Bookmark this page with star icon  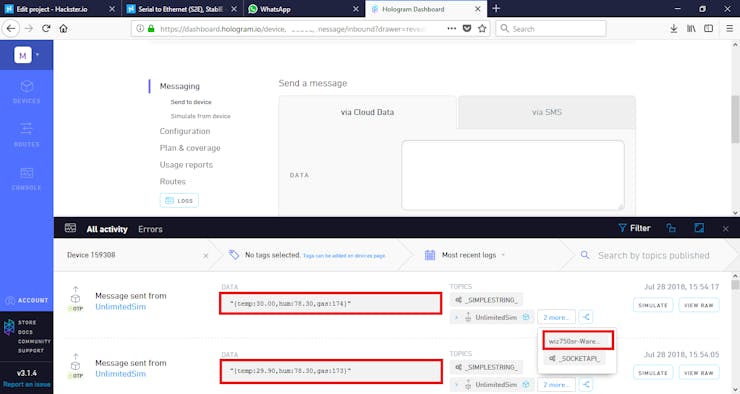coord(482,28)
